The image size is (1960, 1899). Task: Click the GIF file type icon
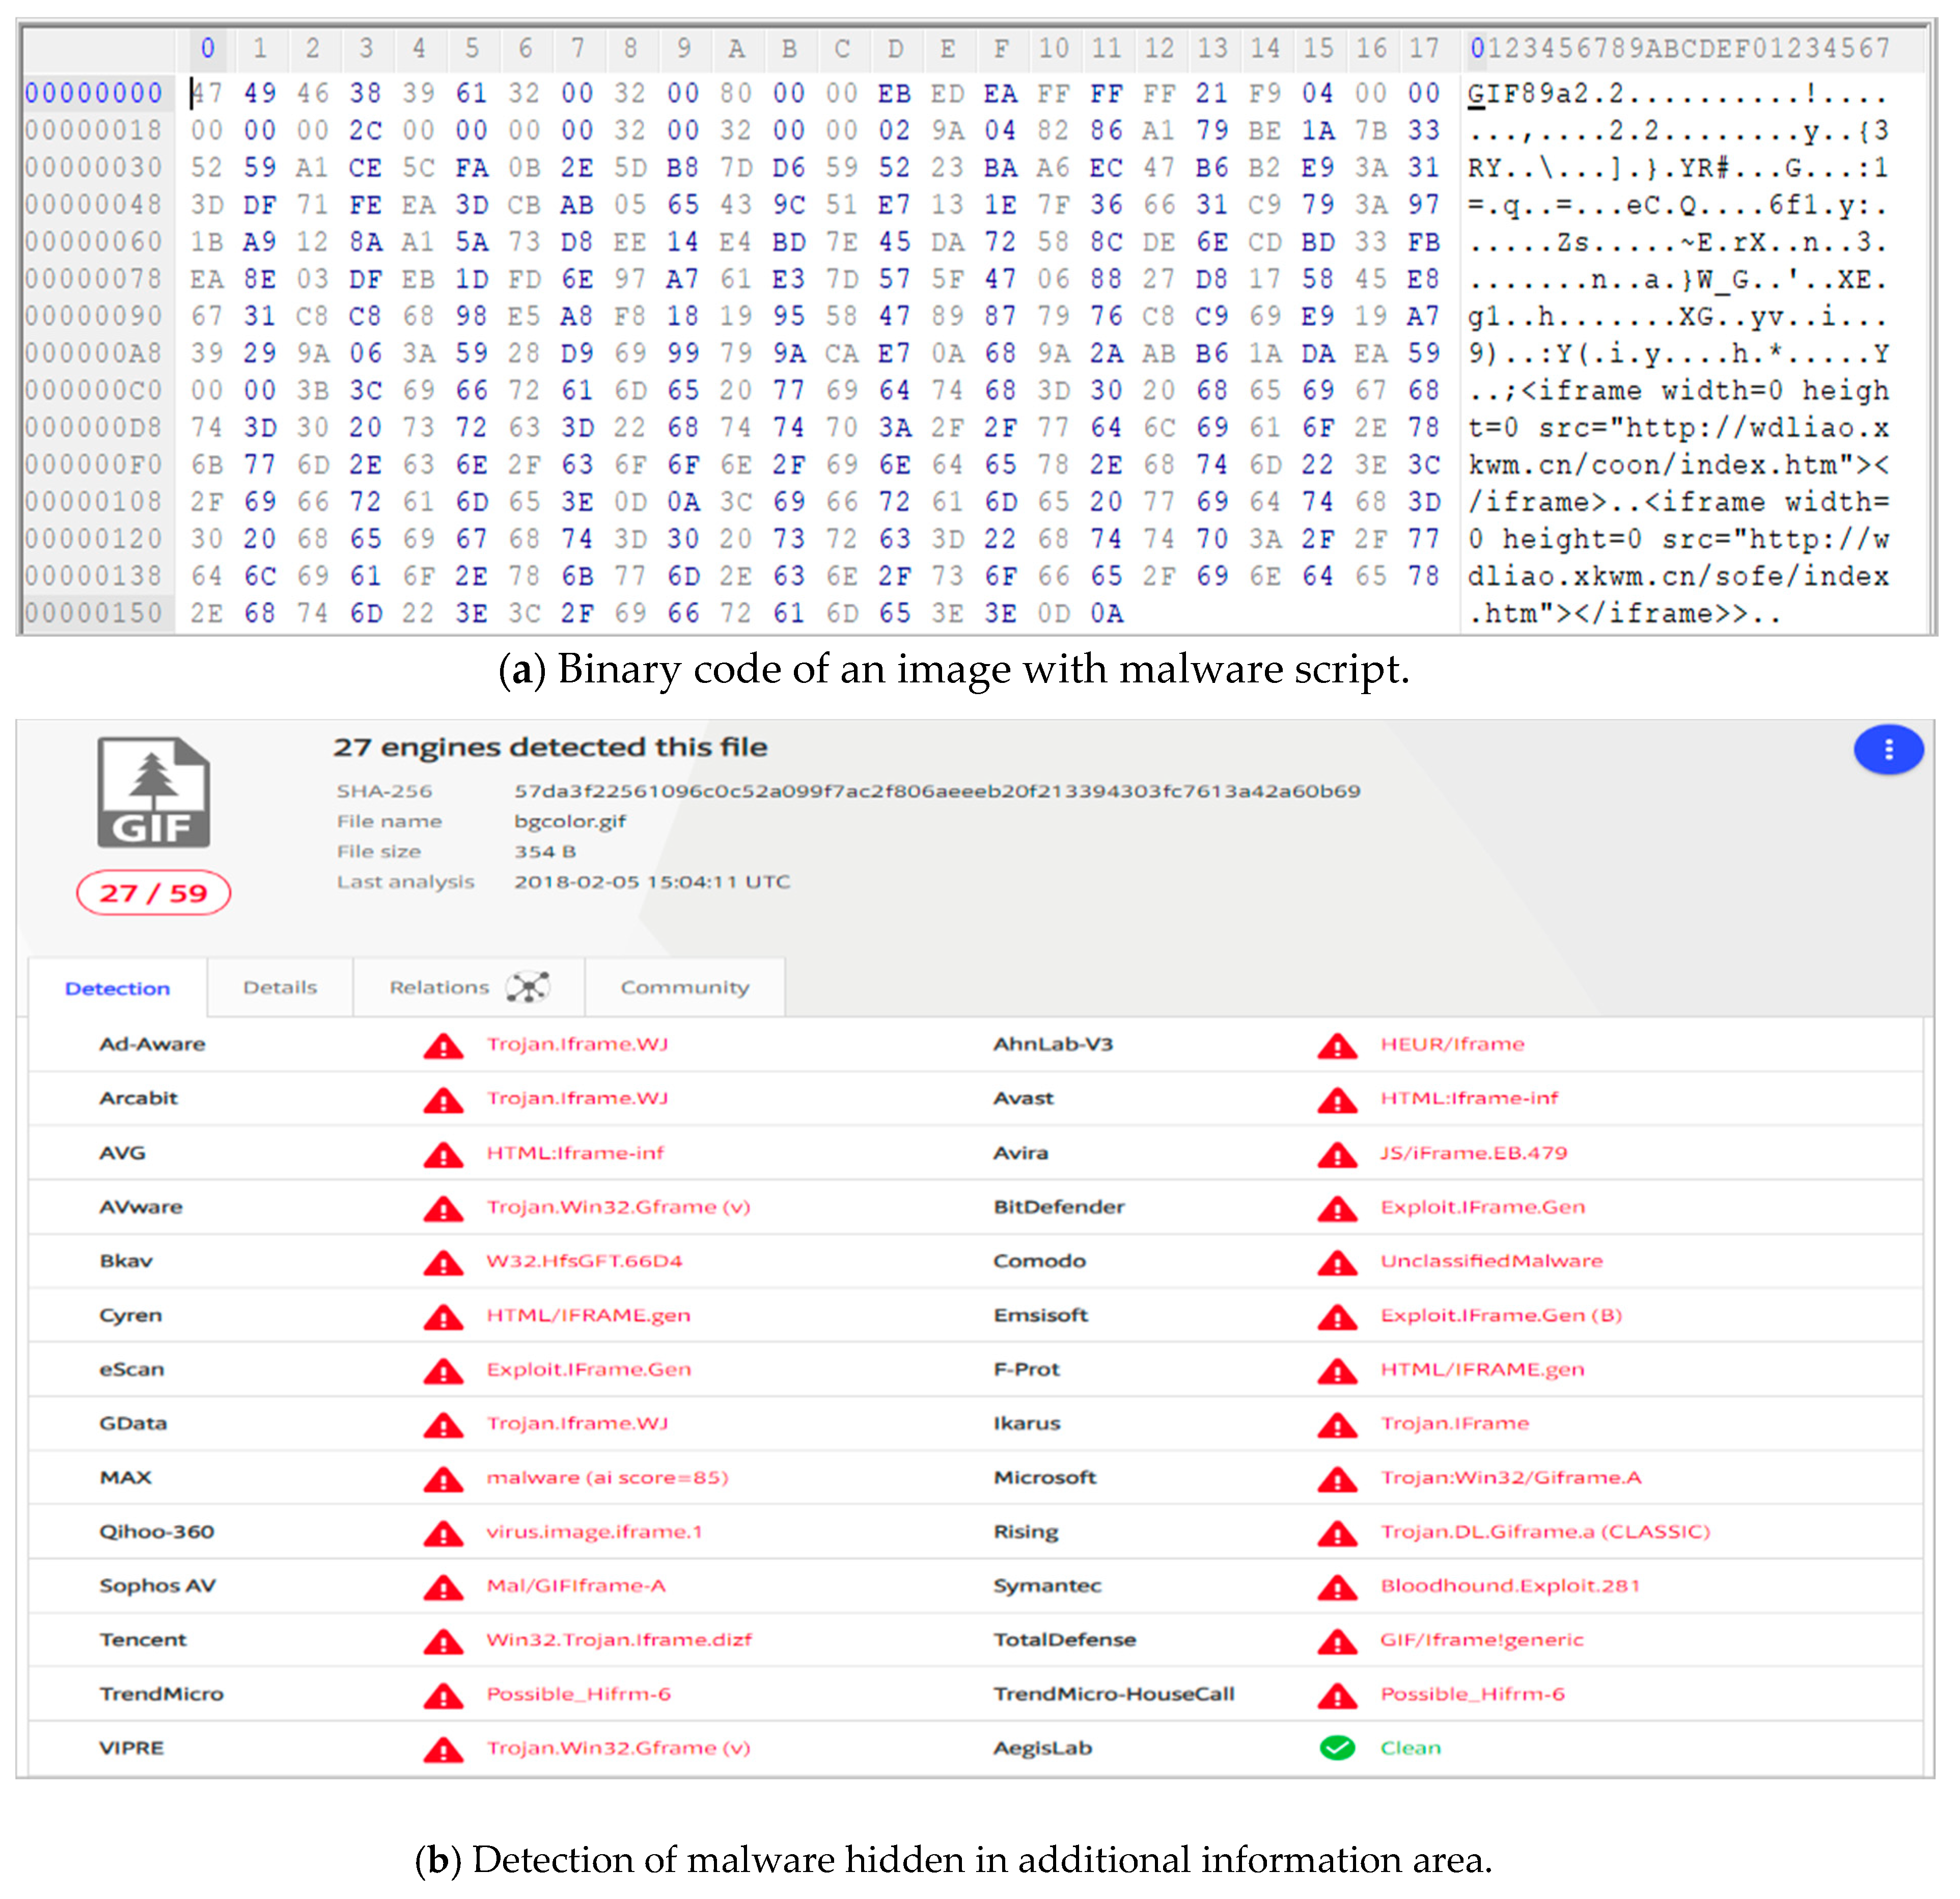153,792
